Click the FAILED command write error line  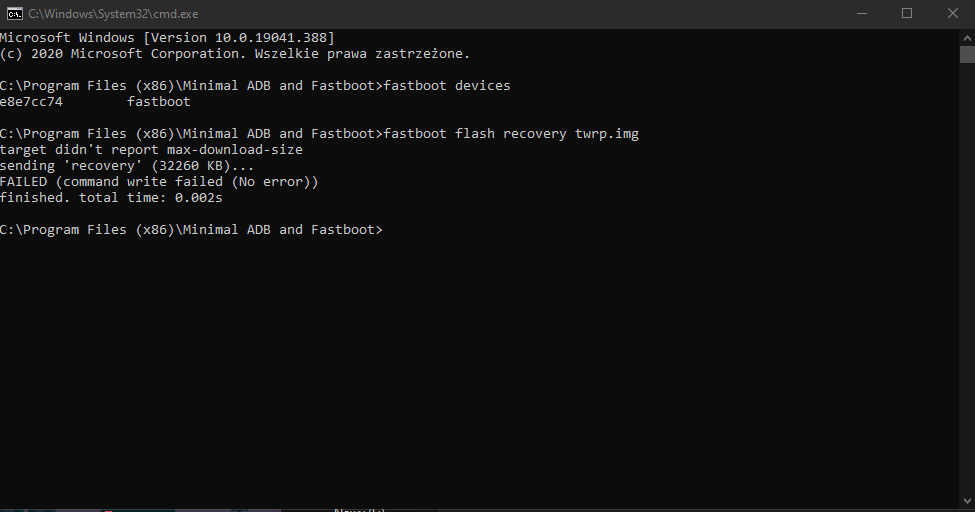pyautogui.click(x=158, y=182)
